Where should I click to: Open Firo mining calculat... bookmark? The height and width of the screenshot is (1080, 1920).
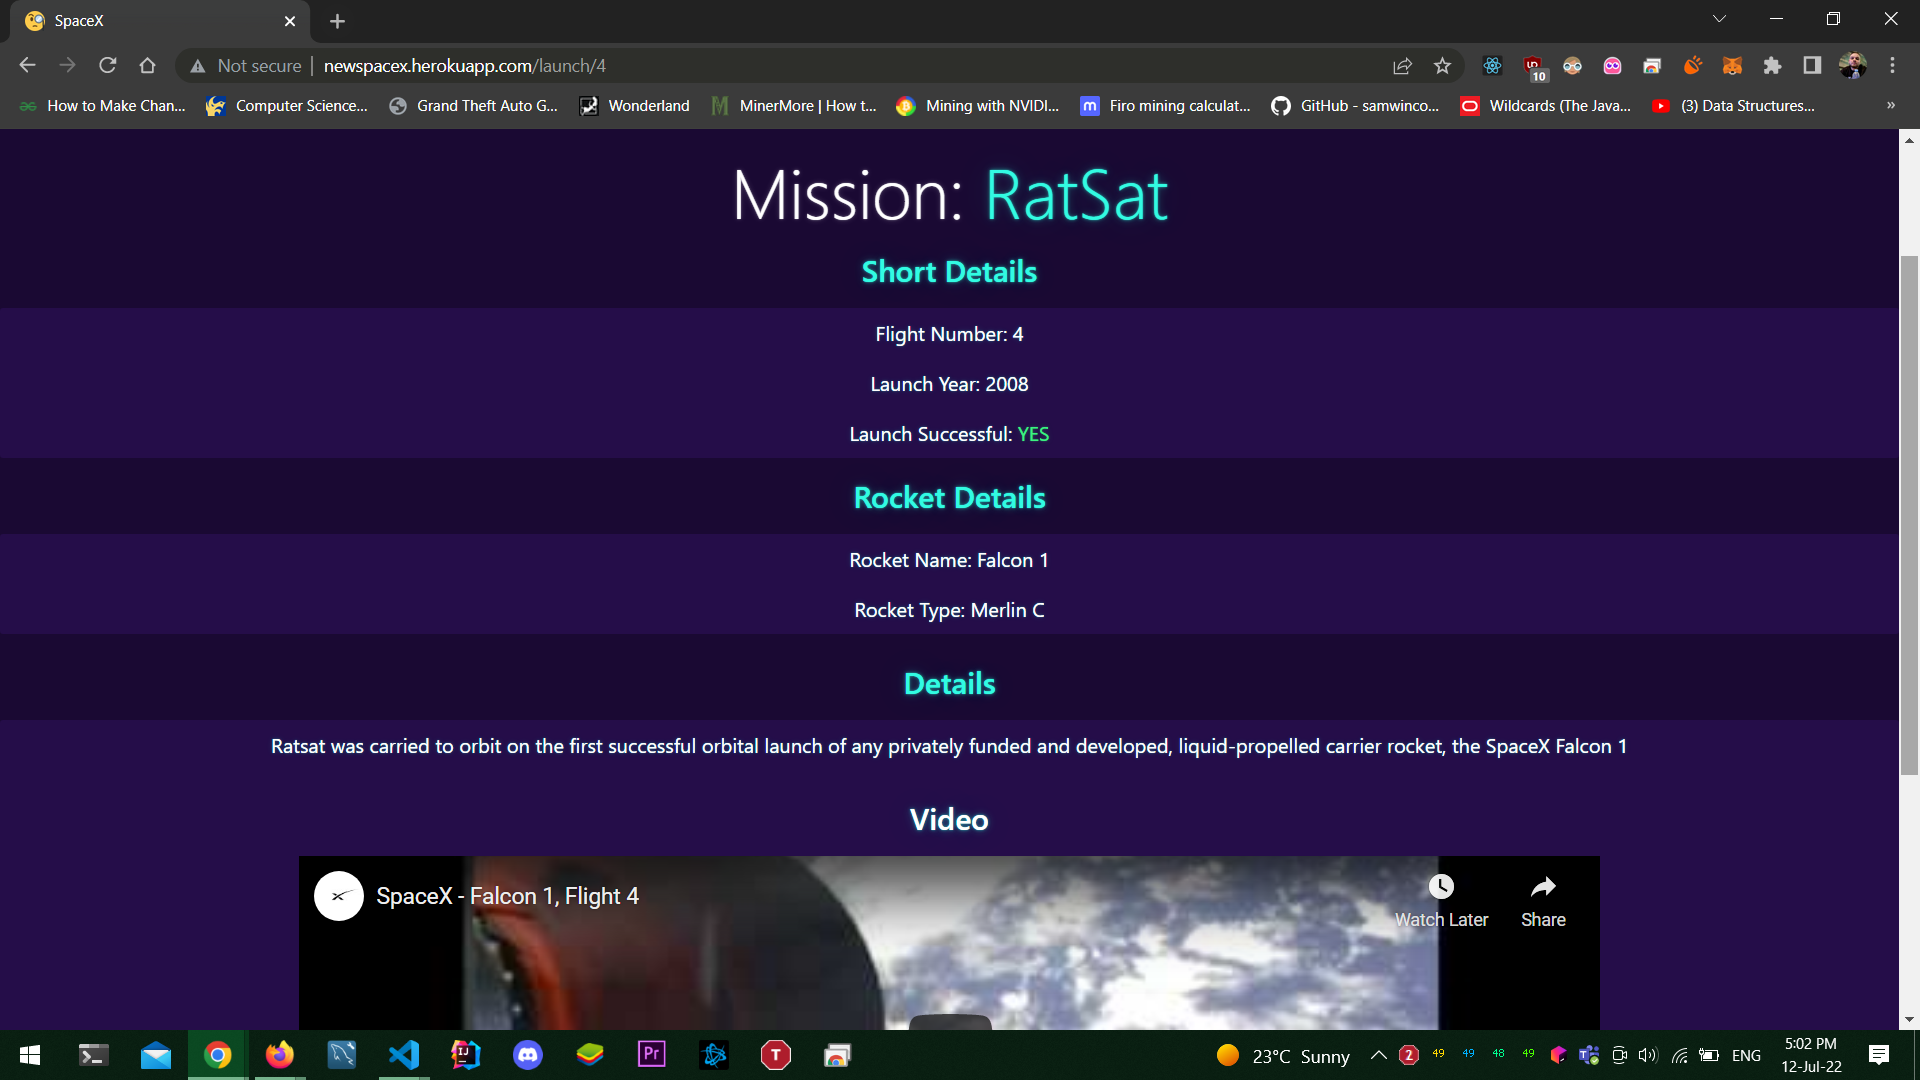(1166, 106)
